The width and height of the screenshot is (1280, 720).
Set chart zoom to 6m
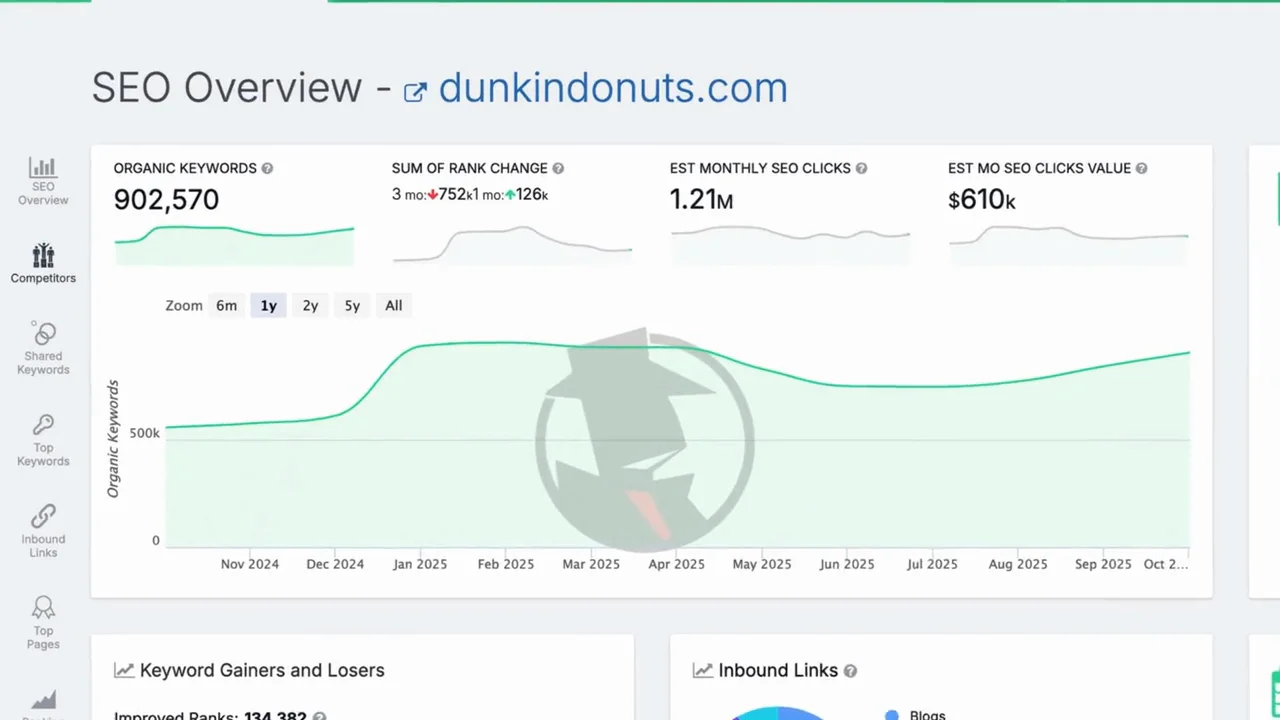coord(227,306)
